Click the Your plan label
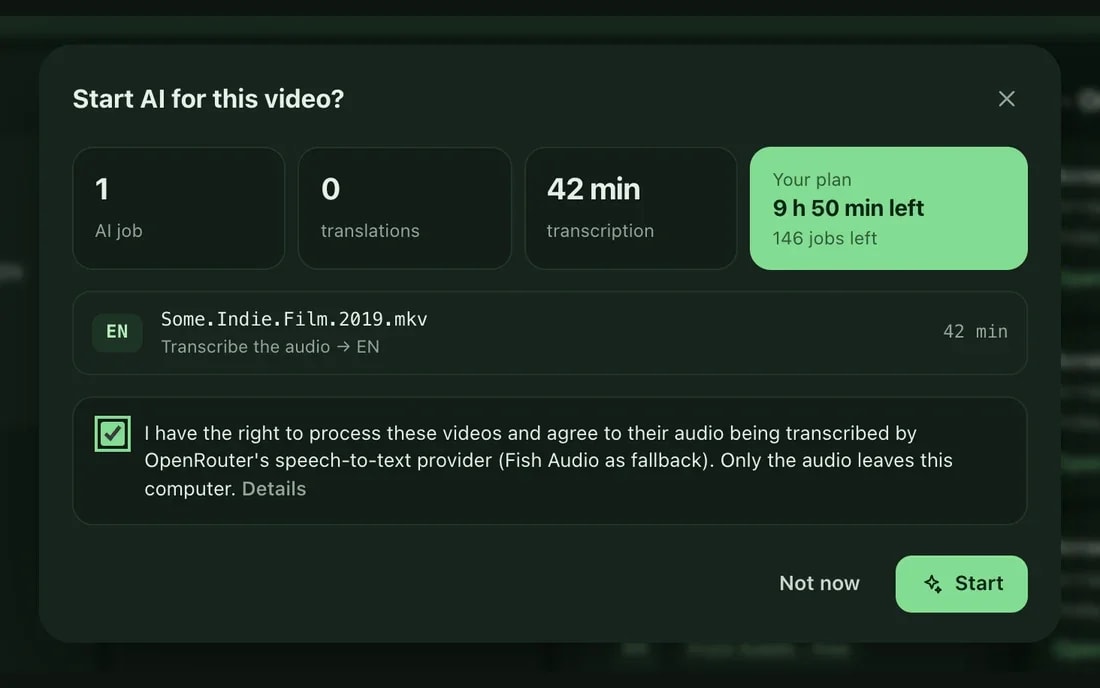The image size is (1100, 688). click(812, 180)
